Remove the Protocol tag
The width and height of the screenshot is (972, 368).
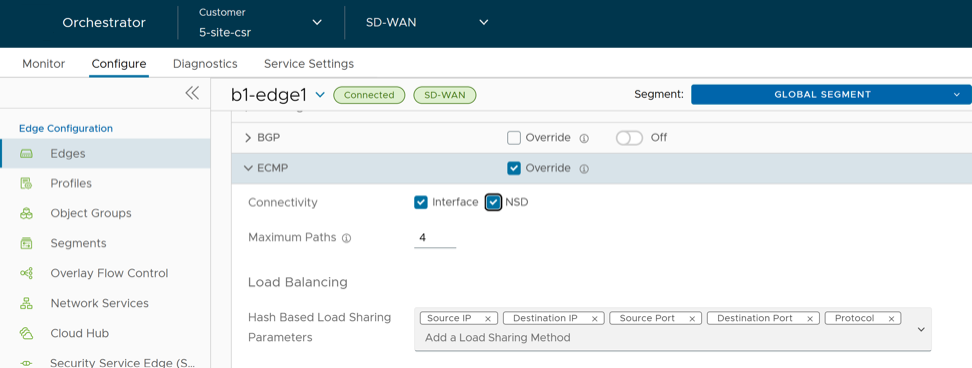click(x=891, y=318)
